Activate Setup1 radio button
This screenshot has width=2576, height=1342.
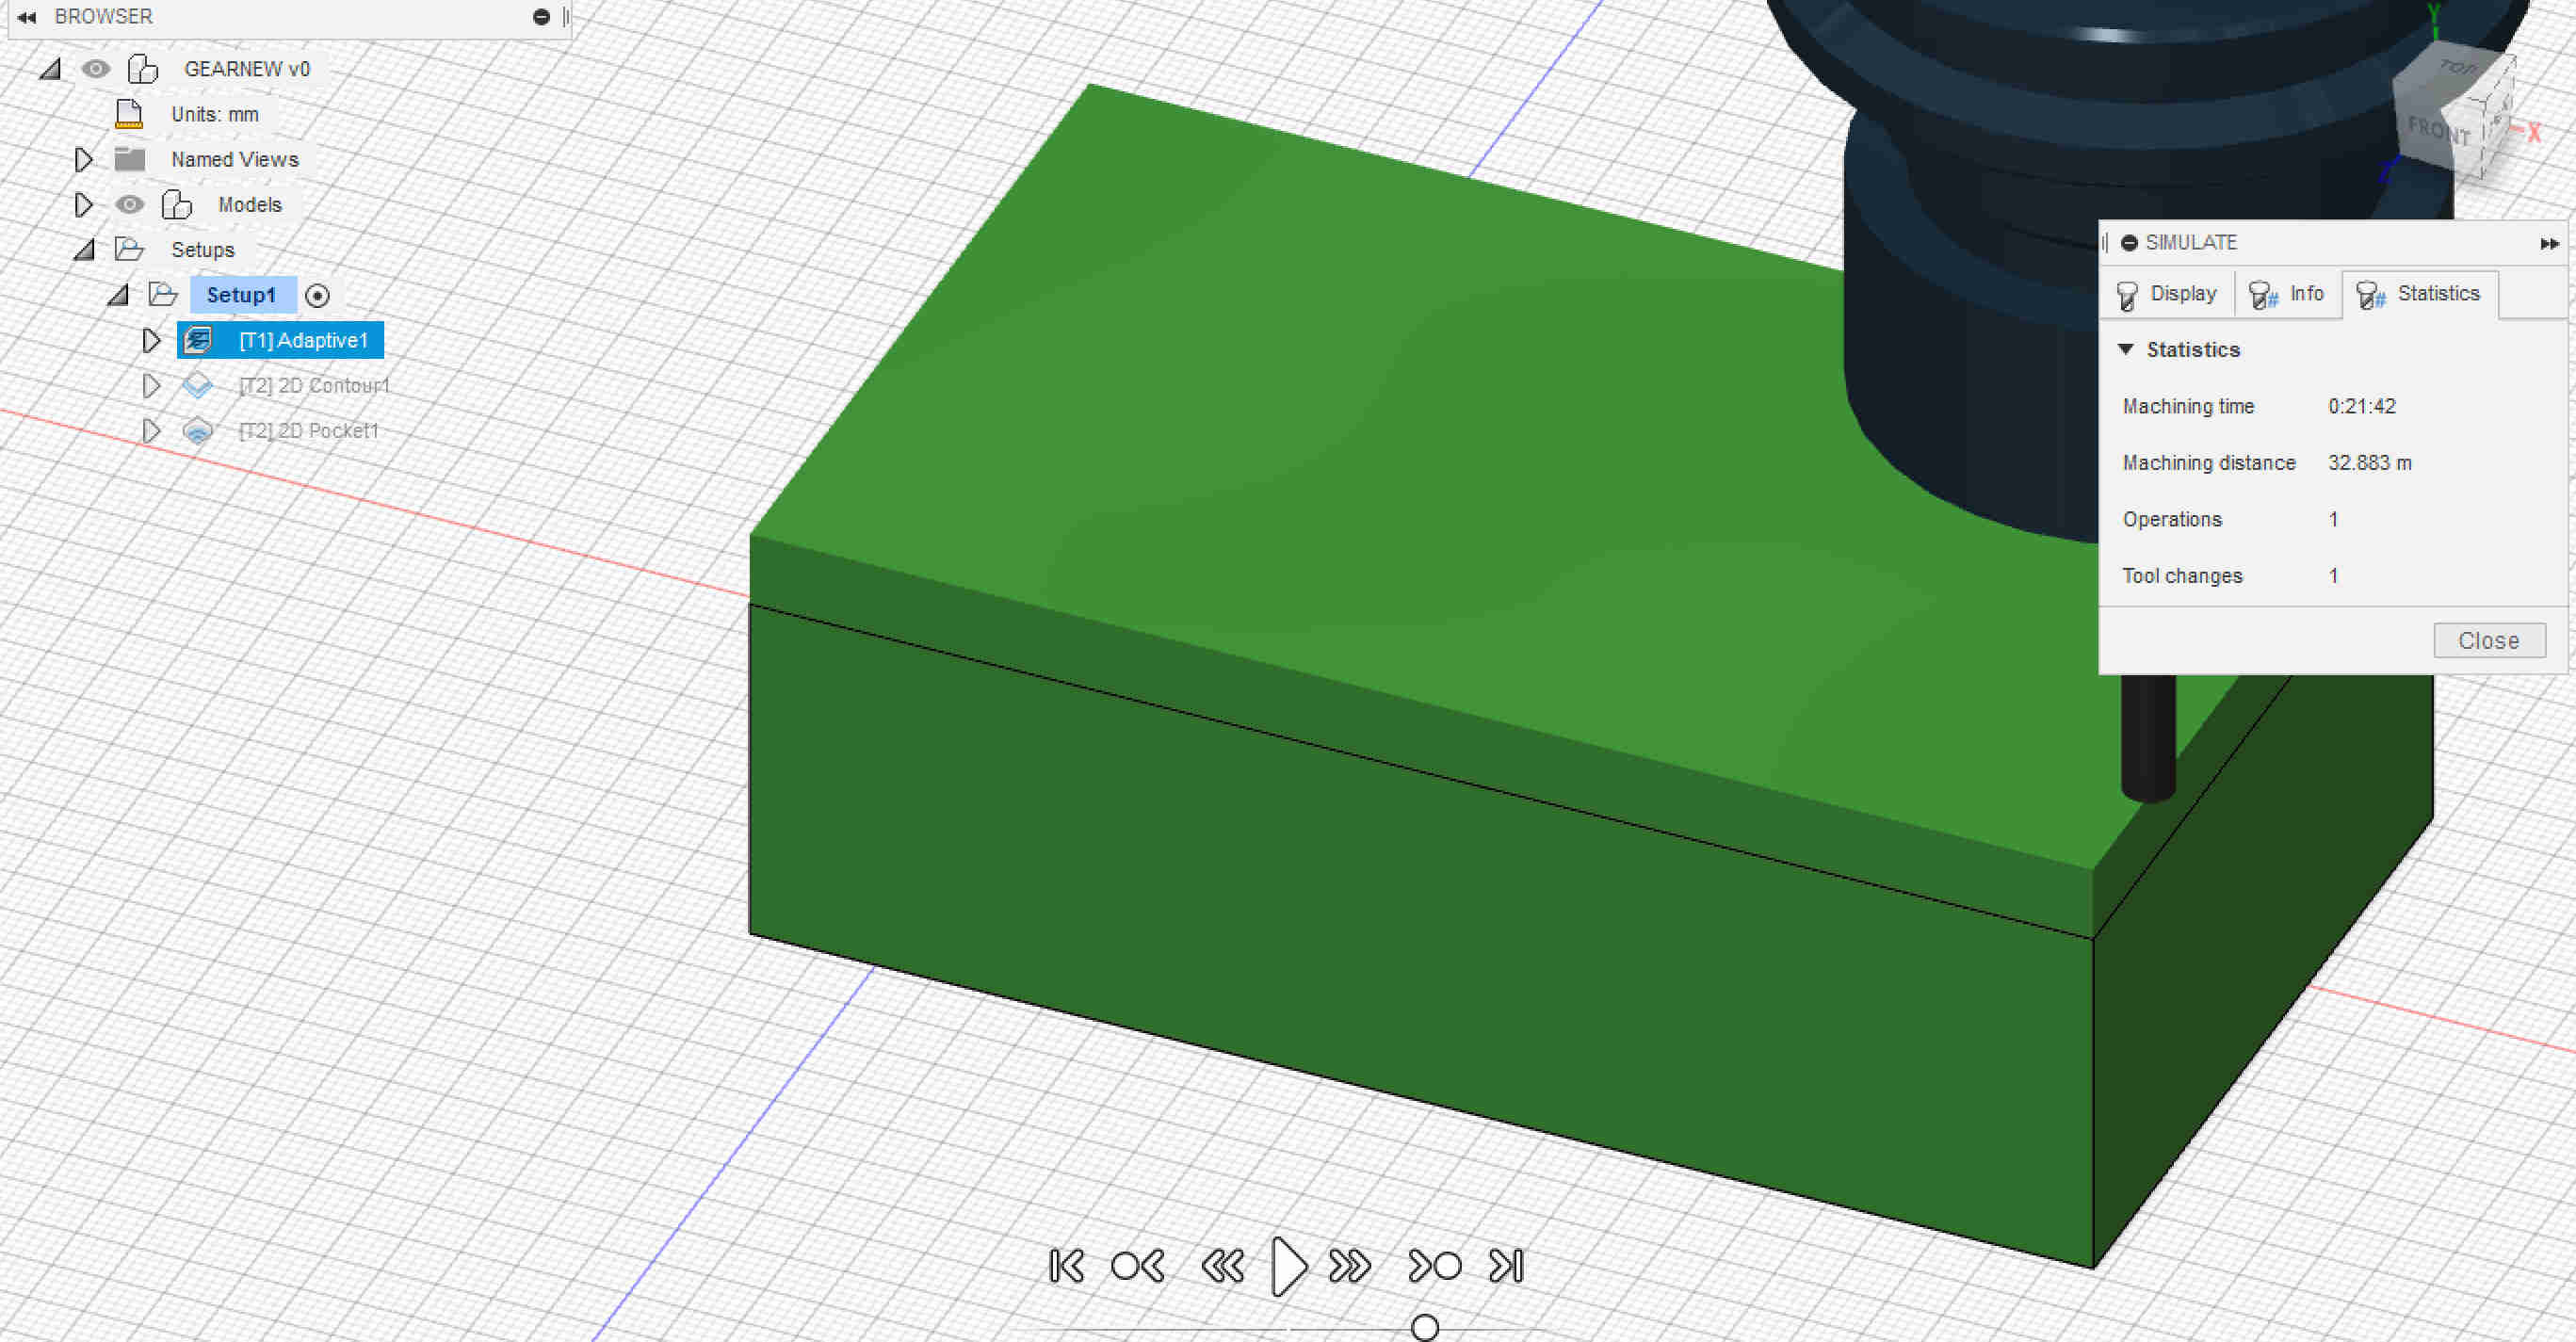pyautogui.click(x=317, y=295)
